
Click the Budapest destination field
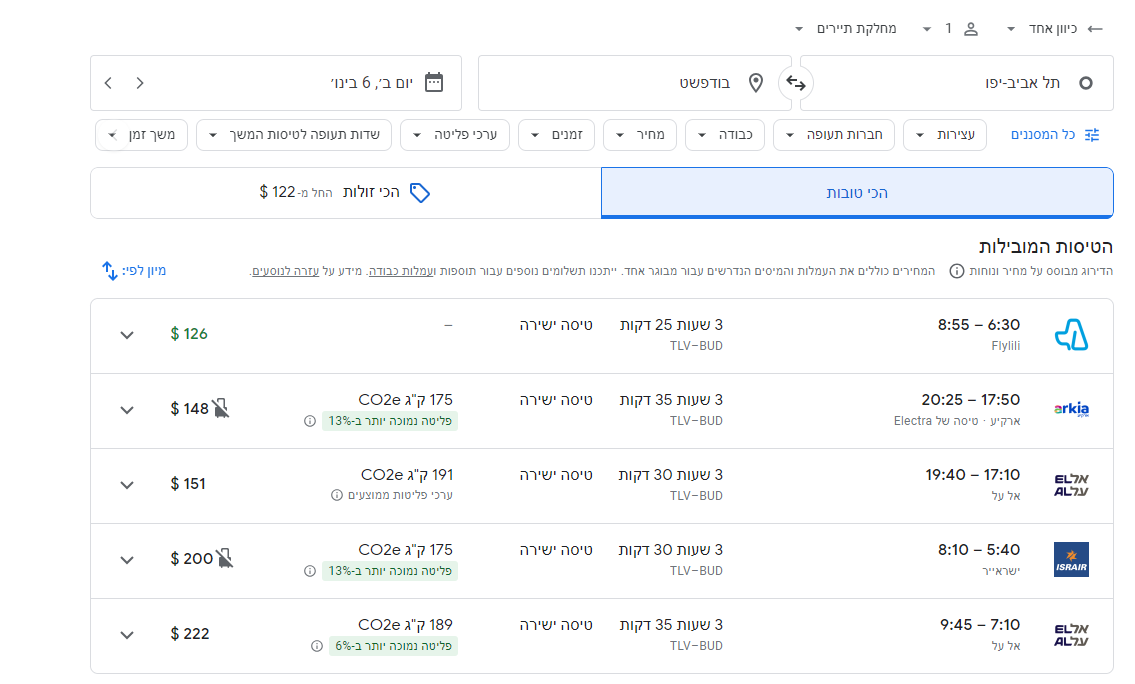tap(635, 83)
